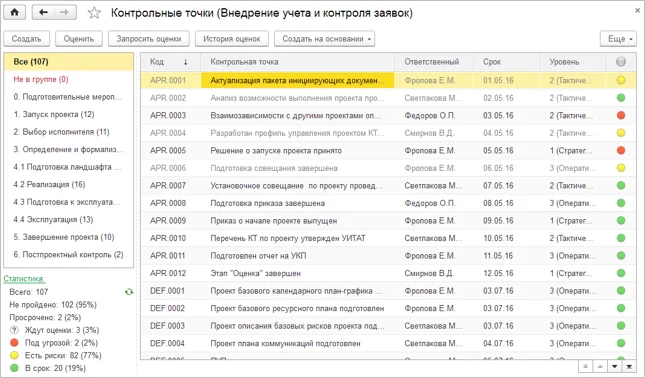645x378 pixels.
Task: Jump to the last list row arrow
Action: [629, 366]
